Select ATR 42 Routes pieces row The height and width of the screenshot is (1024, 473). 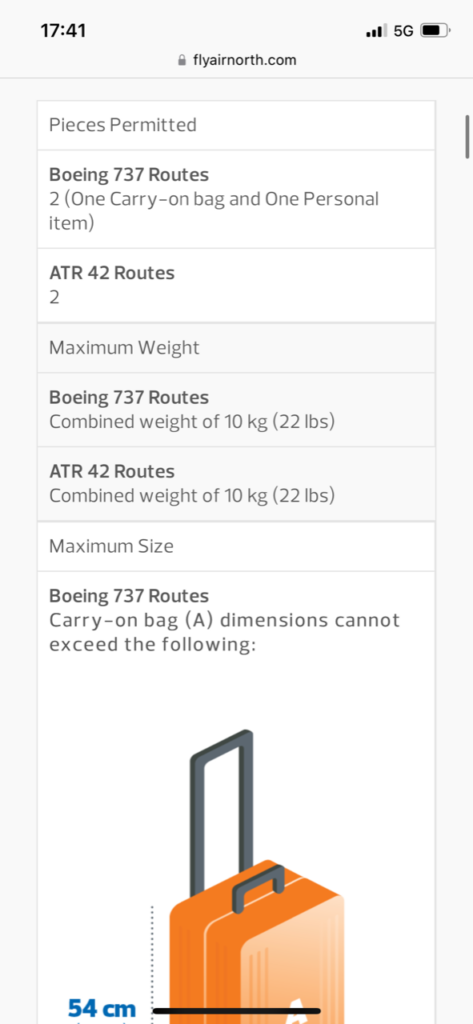pyautogui.click(x=236, y=285)
